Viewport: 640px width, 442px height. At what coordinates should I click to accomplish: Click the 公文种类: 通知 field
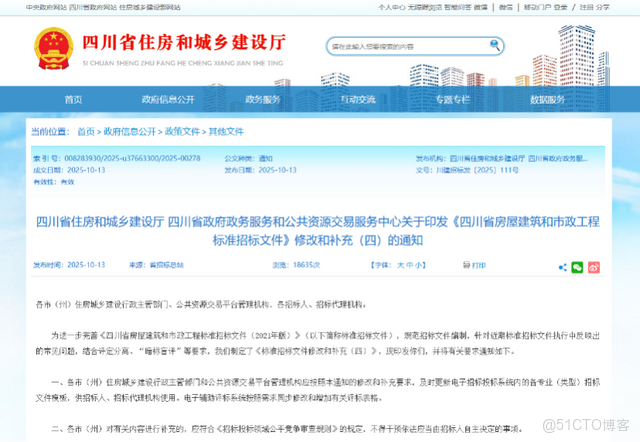pyautogui.click(x=249, y=158)
